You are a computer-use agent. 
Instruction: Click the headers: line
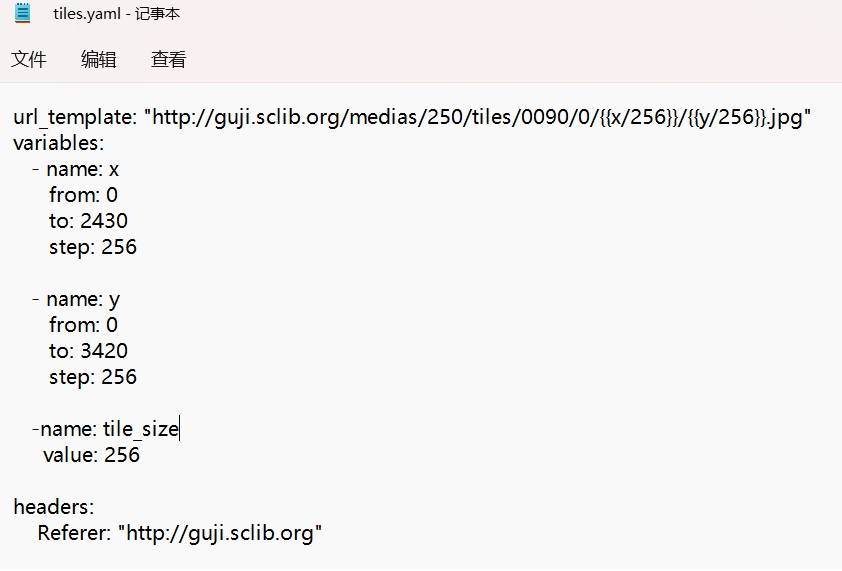point(54,507)
